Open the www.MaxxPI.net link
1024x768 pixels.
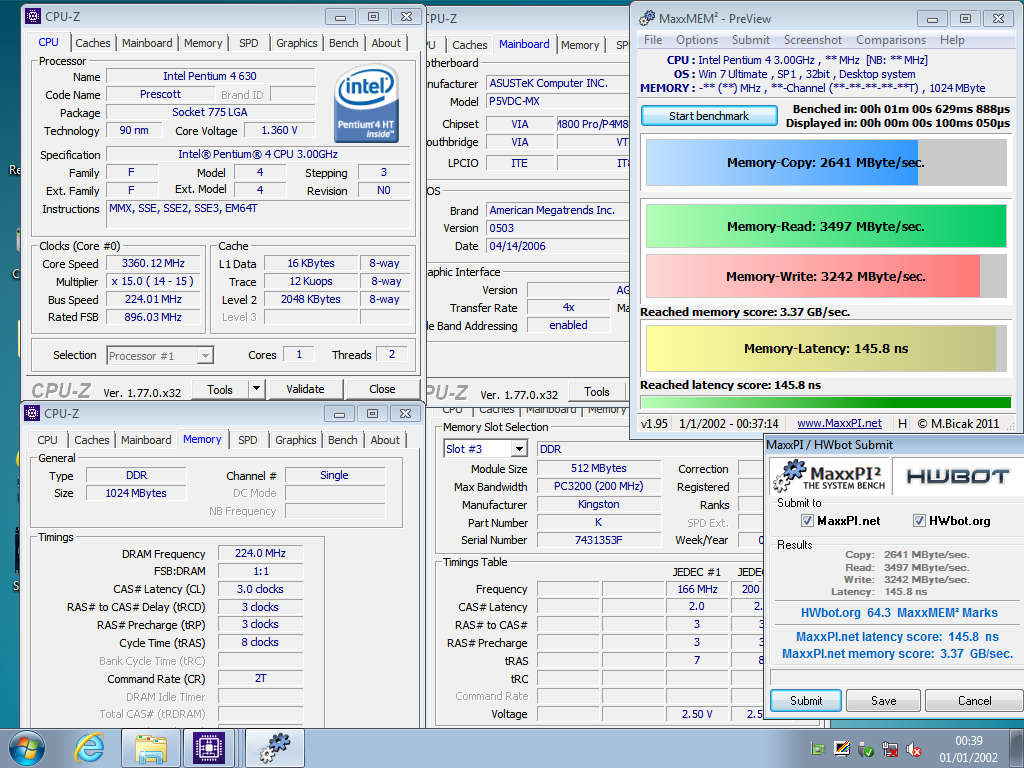[x=839, y=423]
